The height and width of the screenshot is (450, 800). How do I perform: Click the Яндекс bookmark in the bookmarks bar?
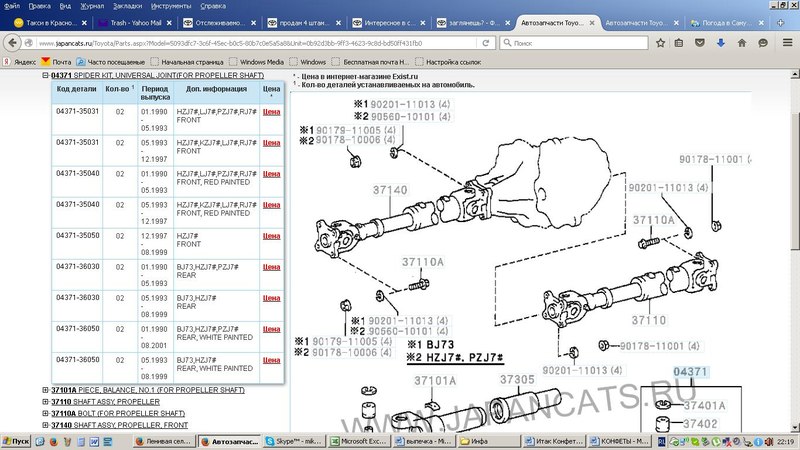coord(19,62)
